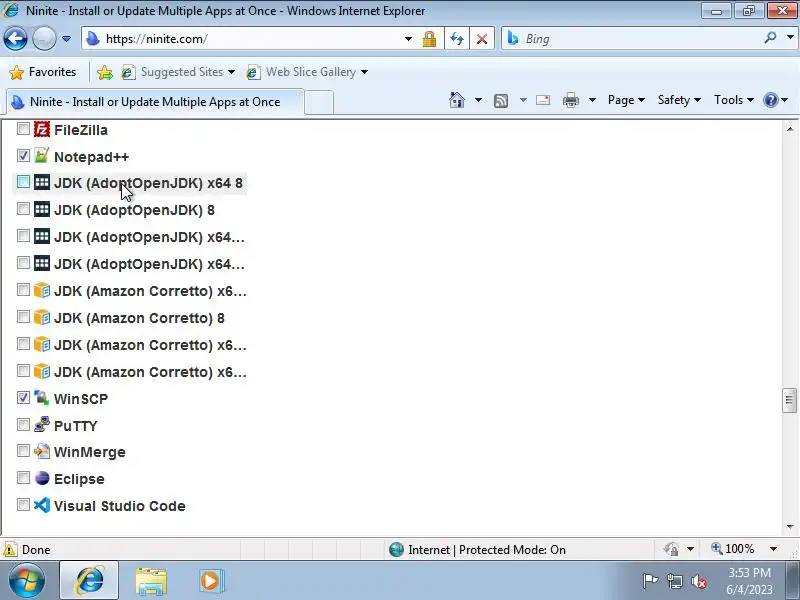Click the Bing search input field
The height and width of the screenshot is (600, 800).
(640, 39)
